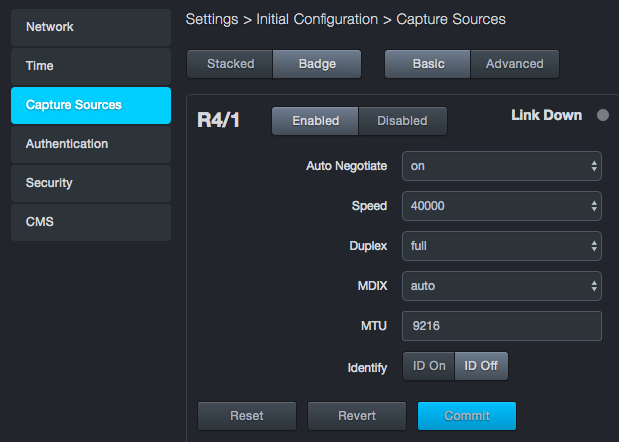Select the Basic configuration mode
Viewport: 619px width, 442px height.
(428, 64)
